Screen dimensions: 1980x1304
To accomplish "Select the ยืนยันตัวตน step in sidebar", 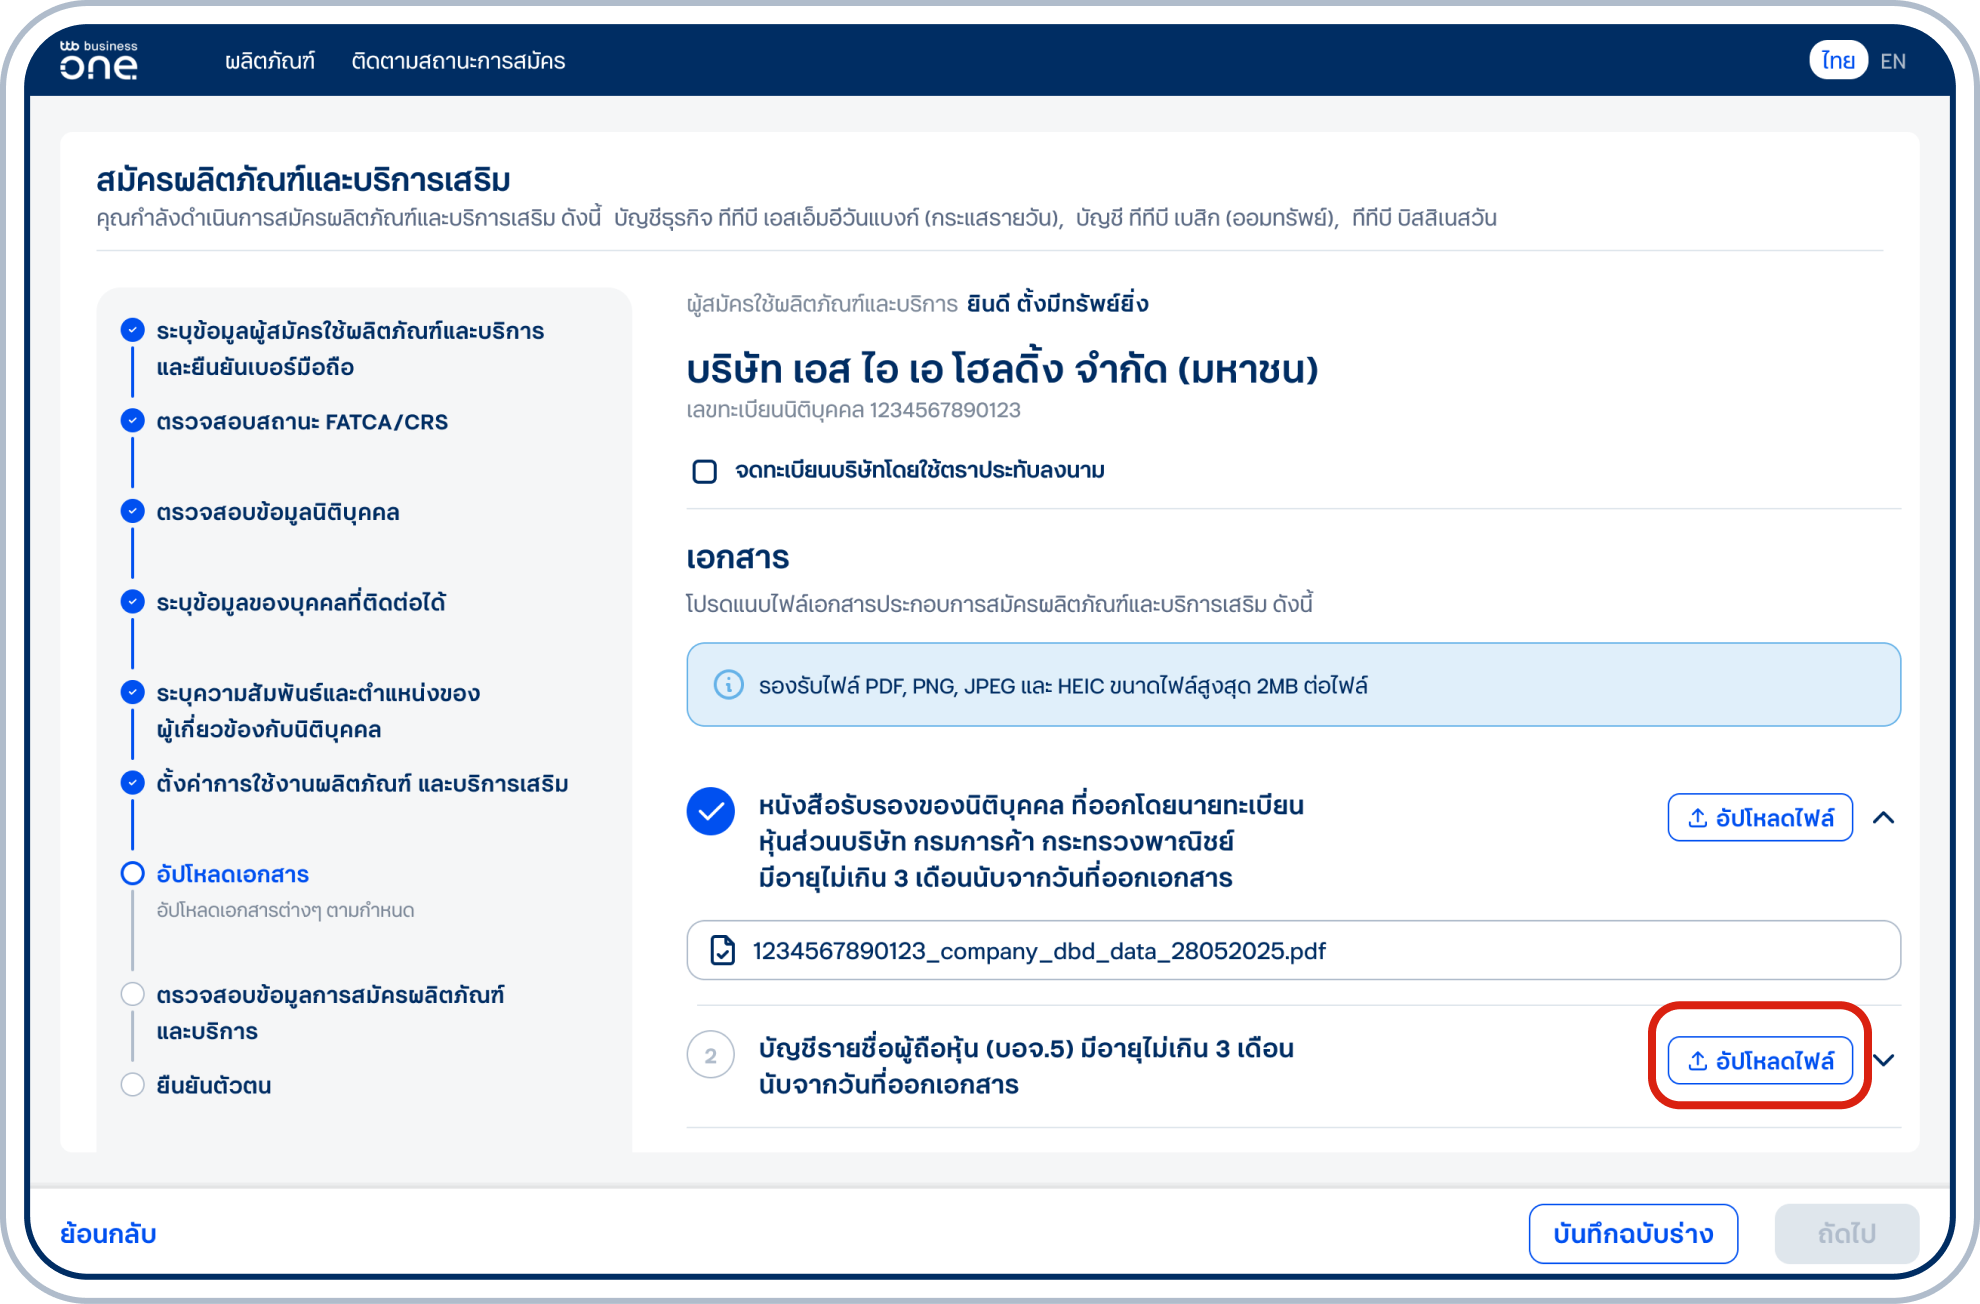I will [x=213, y=1085].
